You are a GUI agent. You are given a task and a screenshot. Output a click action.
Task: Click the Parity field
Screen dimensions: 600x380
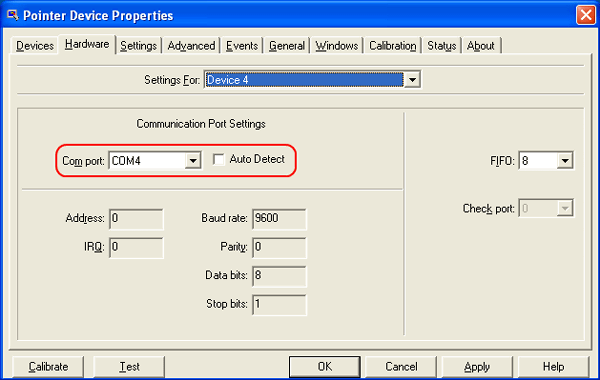click(279, 248)
